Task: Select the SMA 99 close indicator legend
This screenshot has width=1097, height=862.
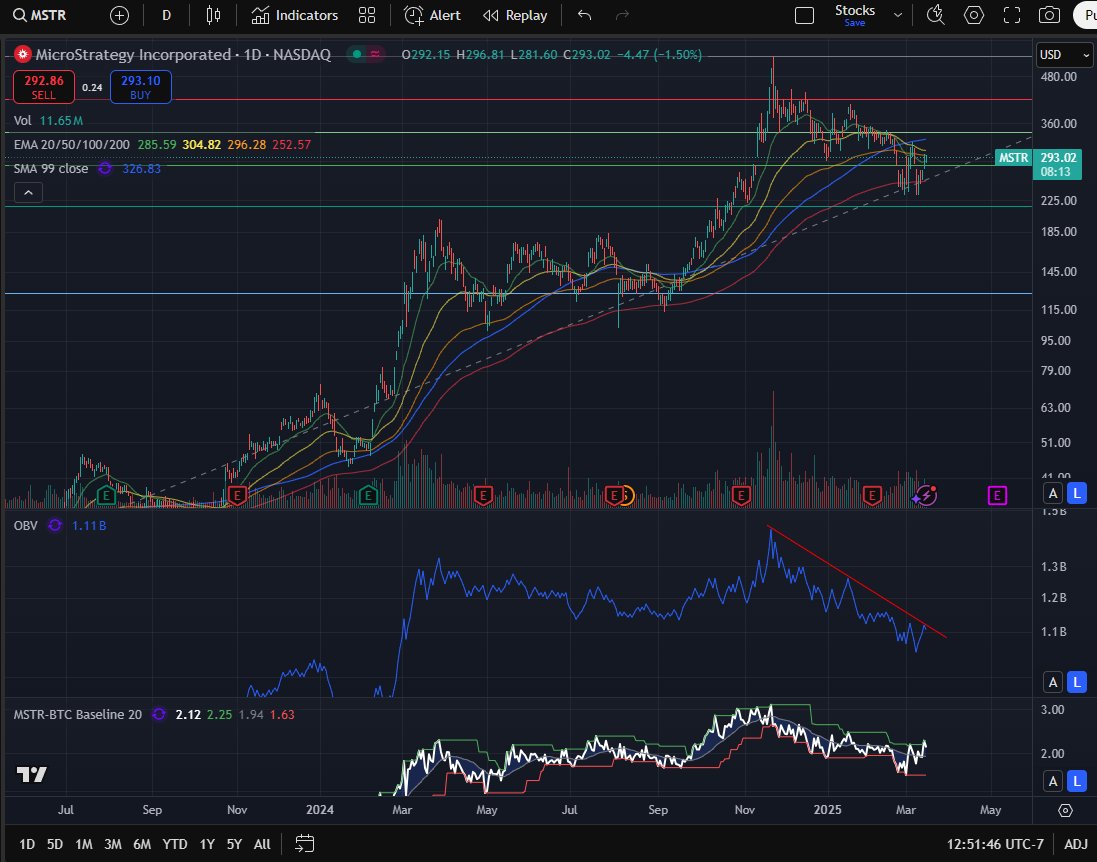Action: click(51, 169)
